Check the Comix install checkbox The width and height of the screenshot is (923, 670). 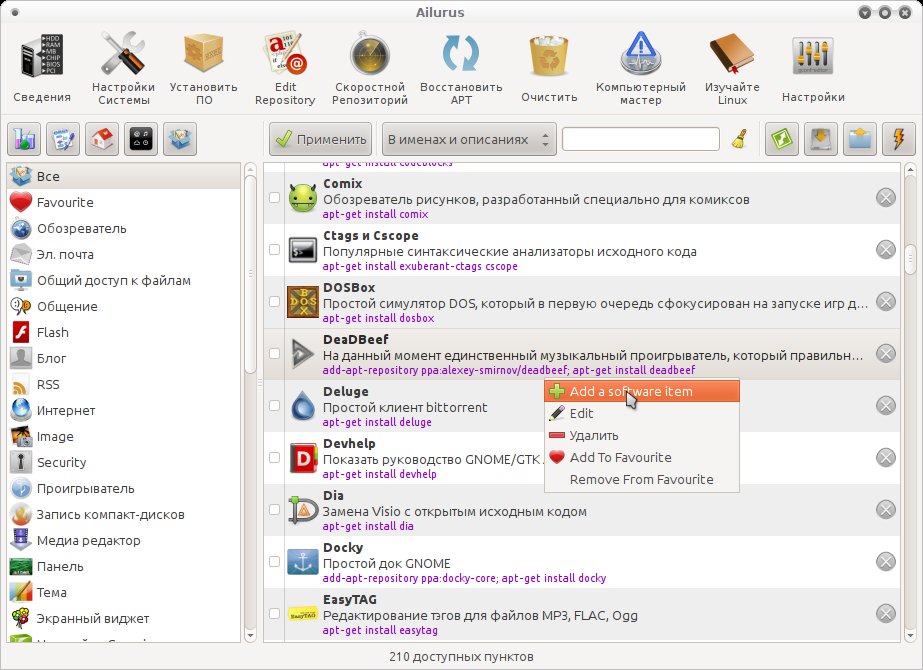pos(274,197)
